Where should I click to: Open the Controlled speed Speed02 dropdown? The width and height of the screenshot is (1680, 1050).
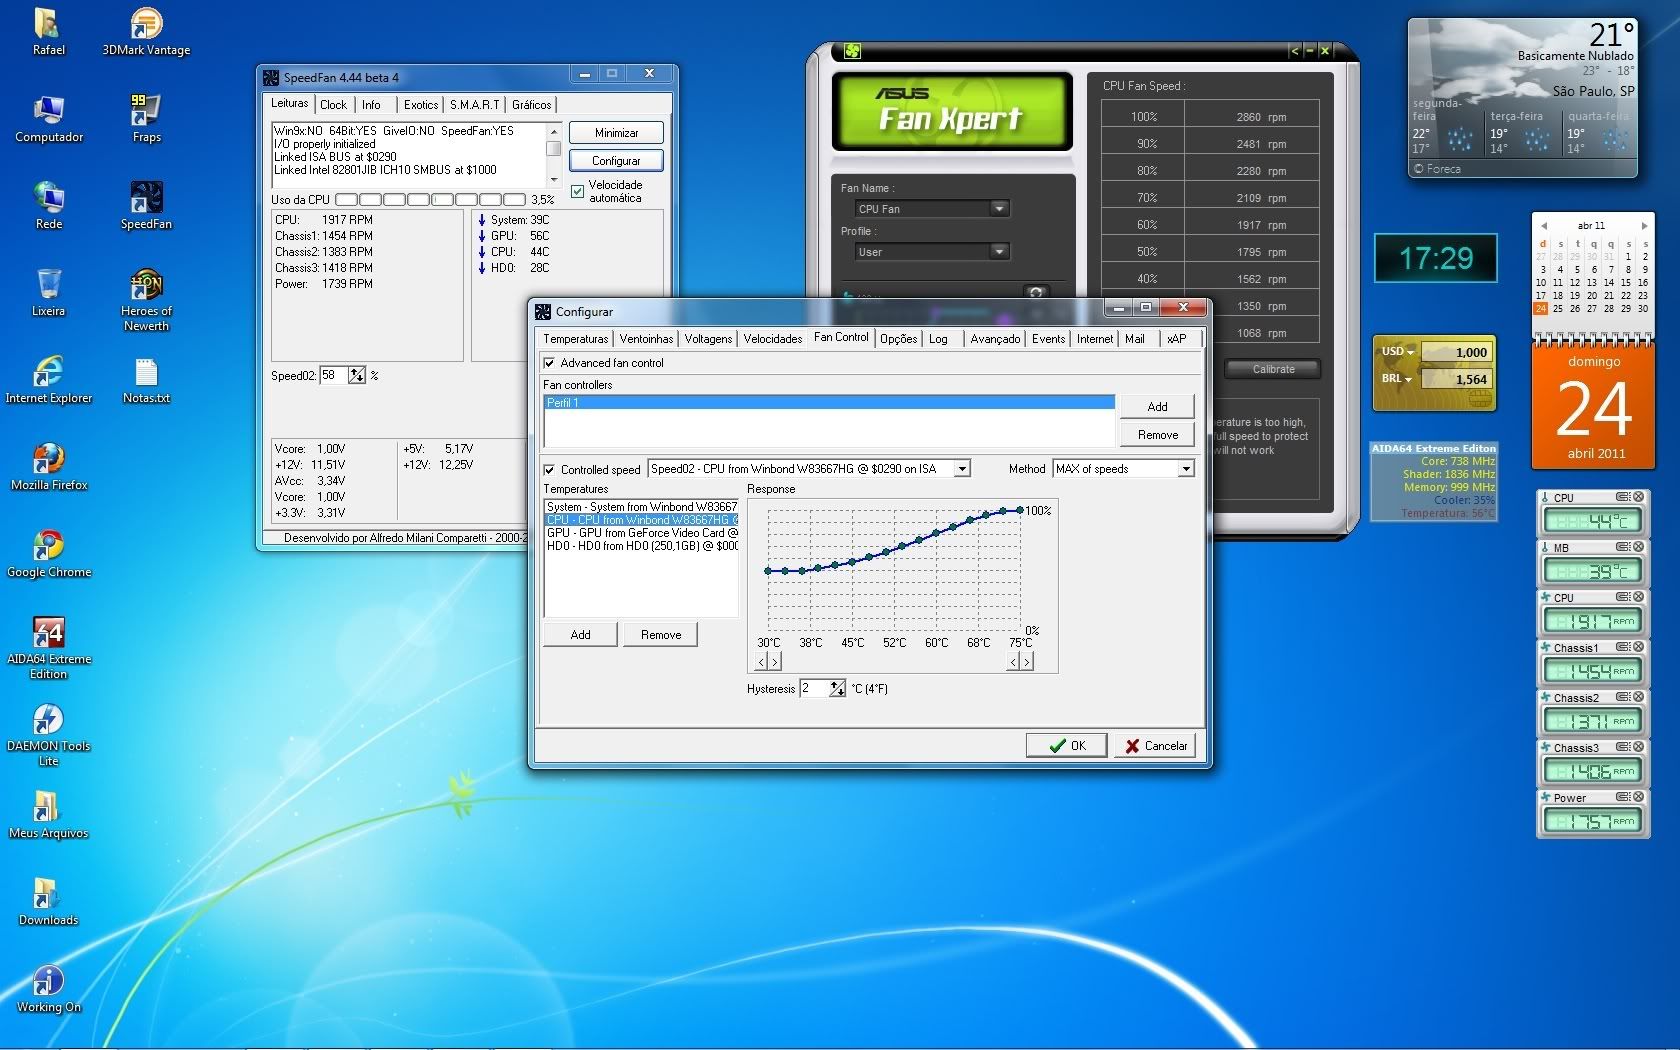click(x=961, y=469)
